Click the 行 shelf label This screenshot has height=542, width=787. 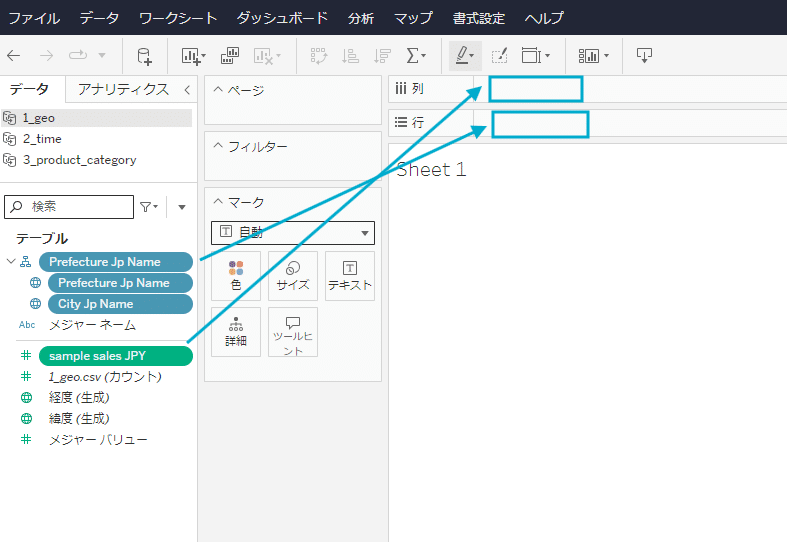[418, 122]
